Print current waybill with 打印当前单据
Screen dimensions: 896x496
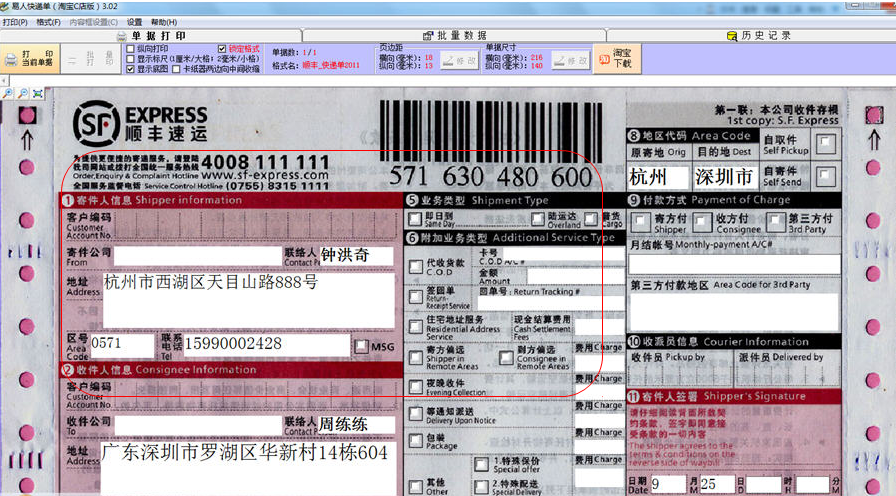pos(30,58)
